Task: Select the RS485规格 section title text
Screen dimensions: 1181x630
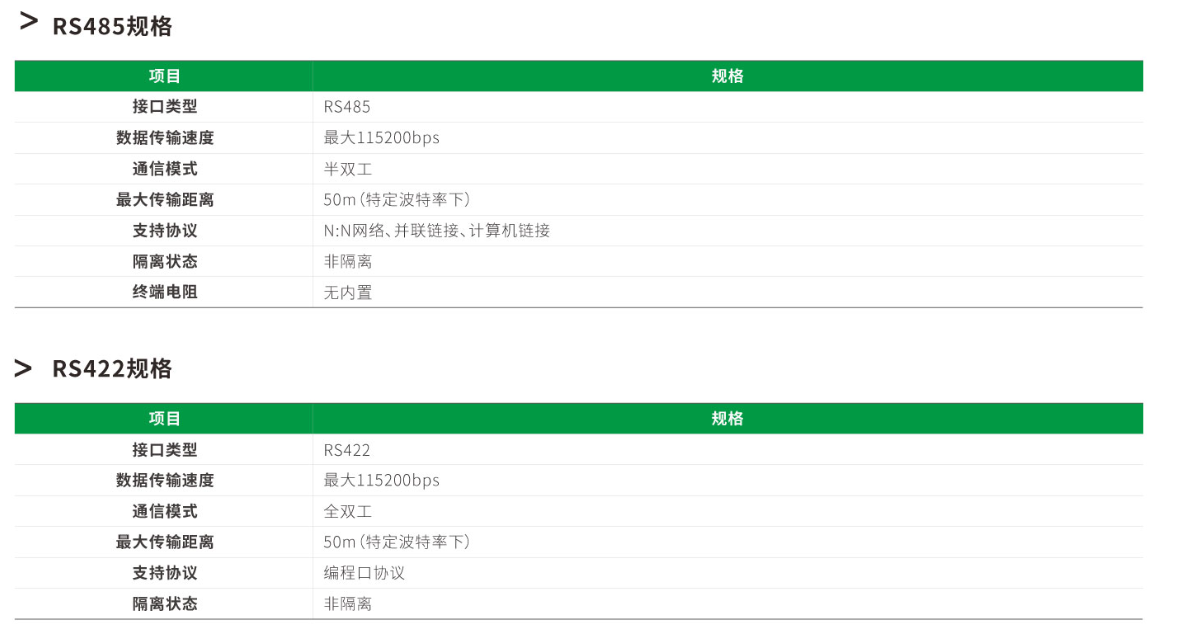Action: click(112, 27)
